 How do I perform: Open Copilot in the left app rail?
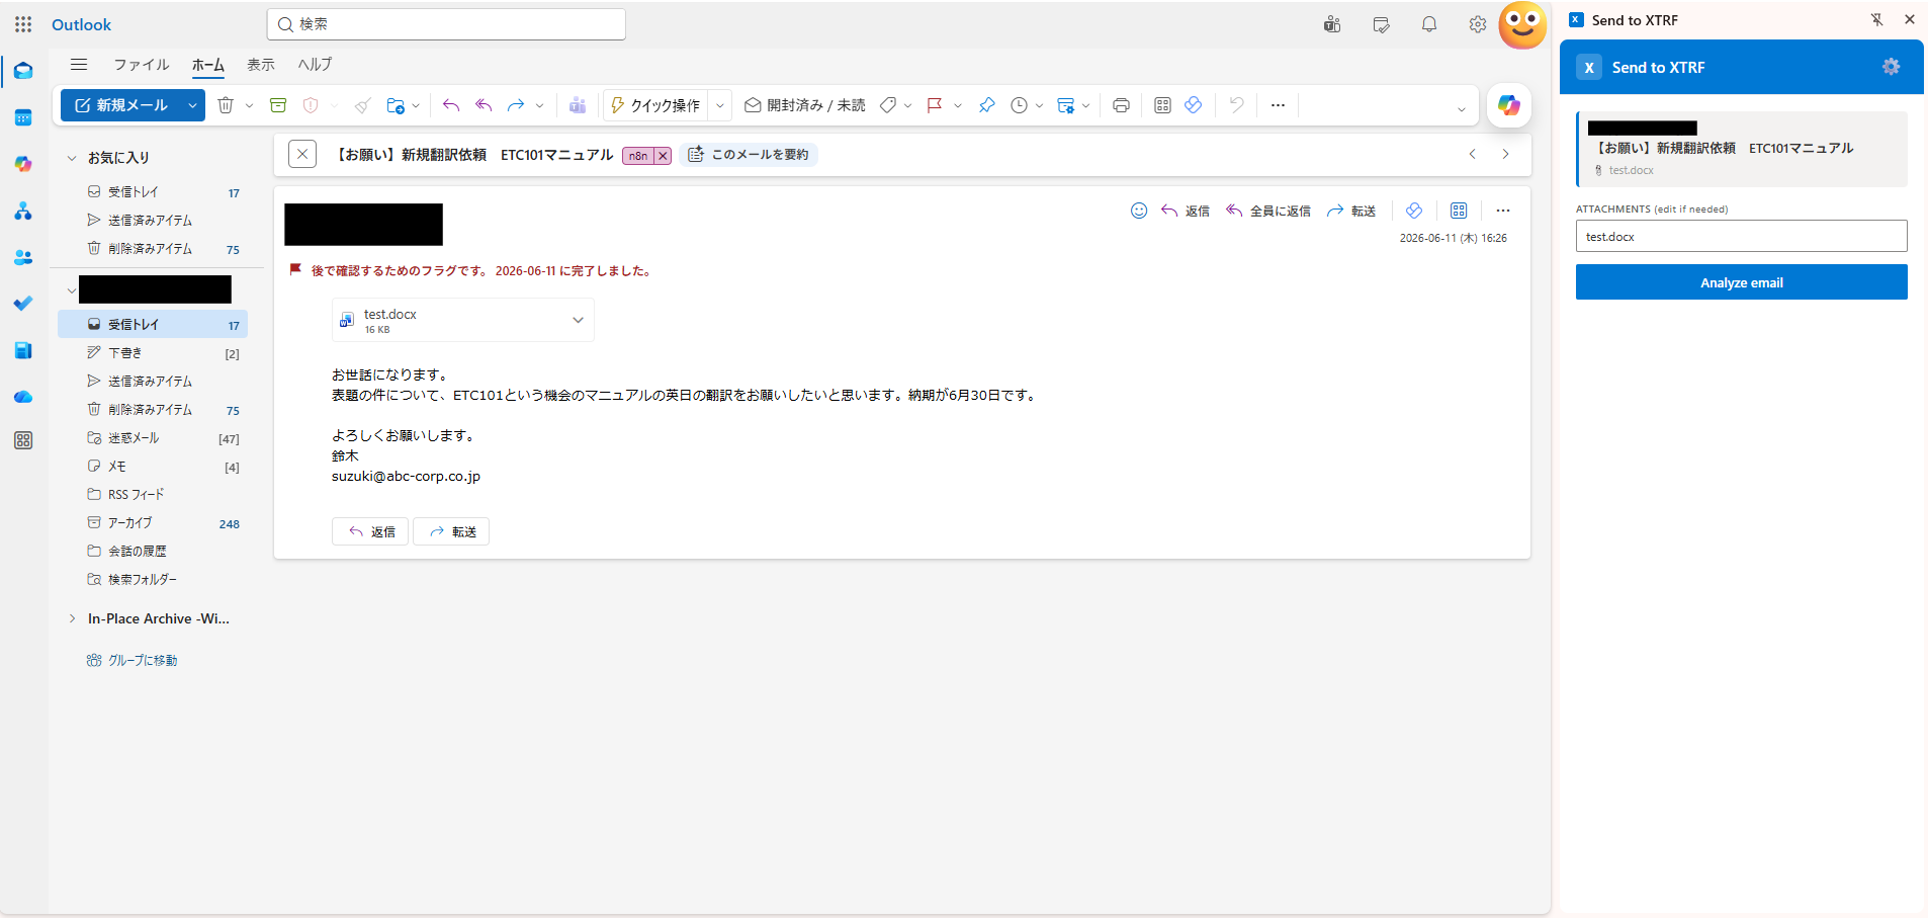[x=23, y=164]
